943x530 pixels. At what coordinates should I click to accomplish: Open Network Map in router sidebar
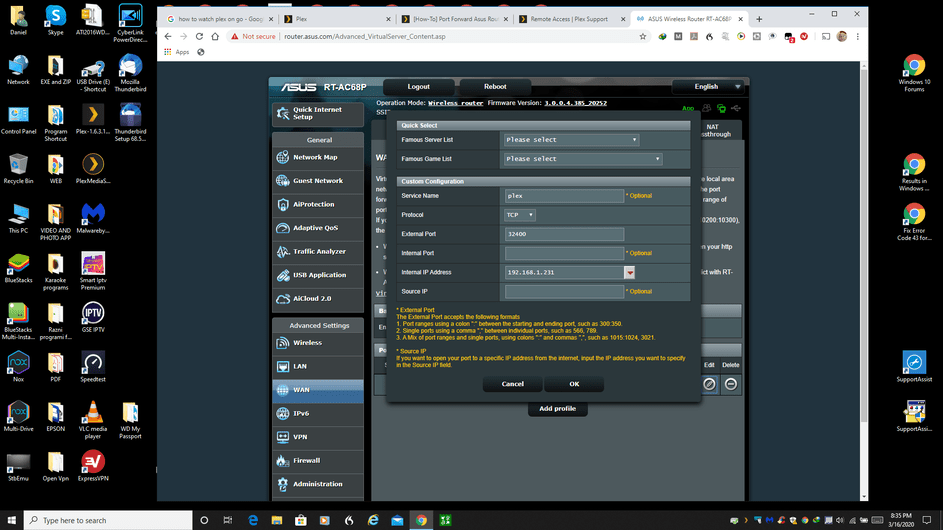click(x=318, y=157)
